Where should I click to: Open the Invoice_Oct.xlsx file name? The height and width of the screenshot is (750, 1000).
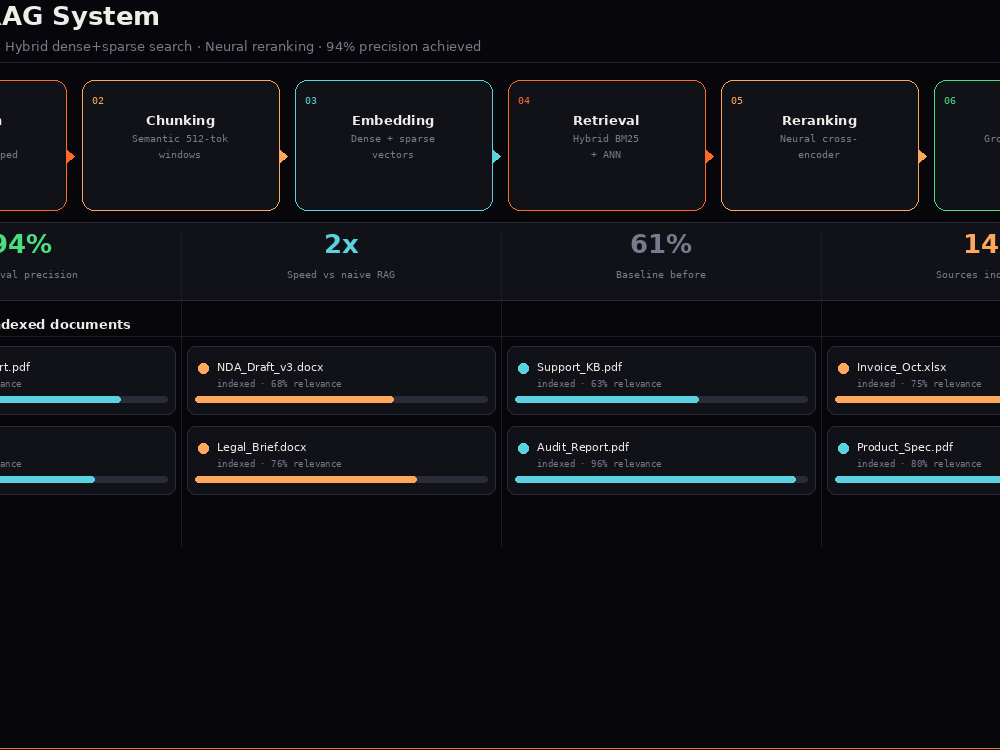901,367
